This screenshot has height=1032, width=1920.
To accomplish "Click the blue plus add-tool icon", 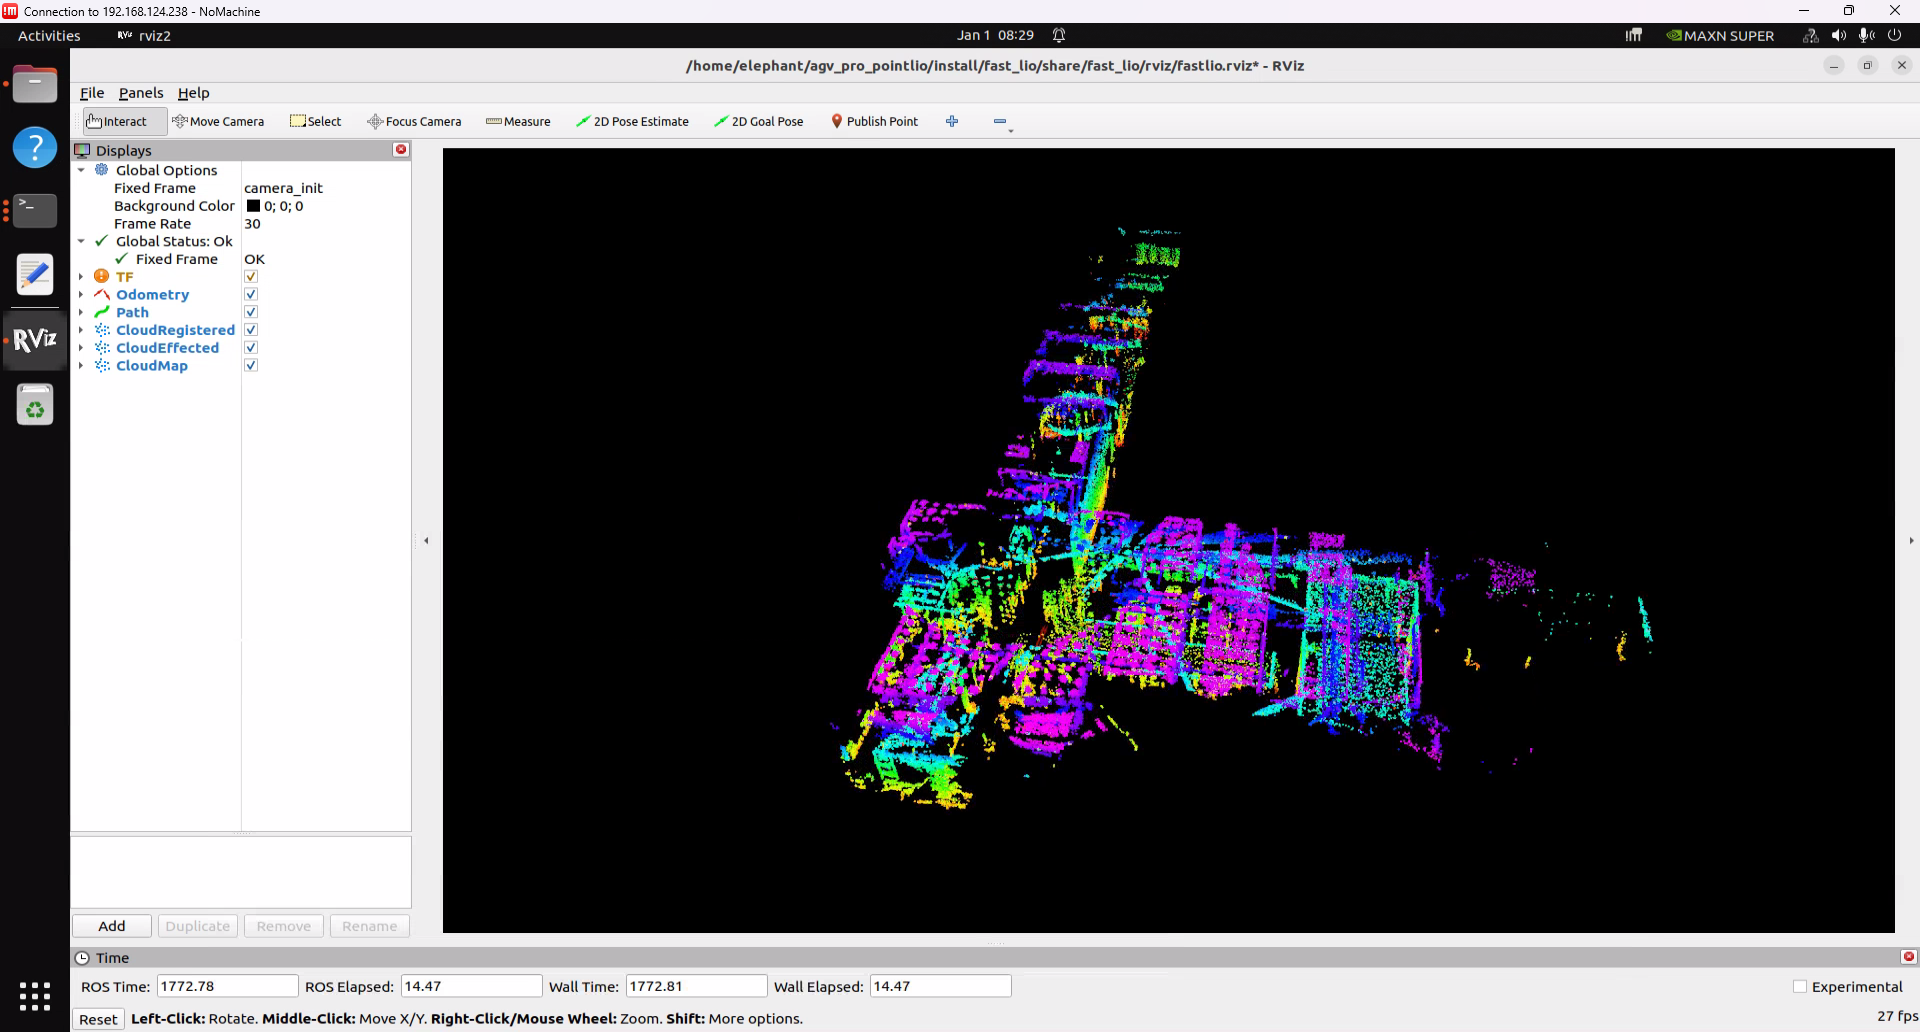I will (x=952, y=121).
